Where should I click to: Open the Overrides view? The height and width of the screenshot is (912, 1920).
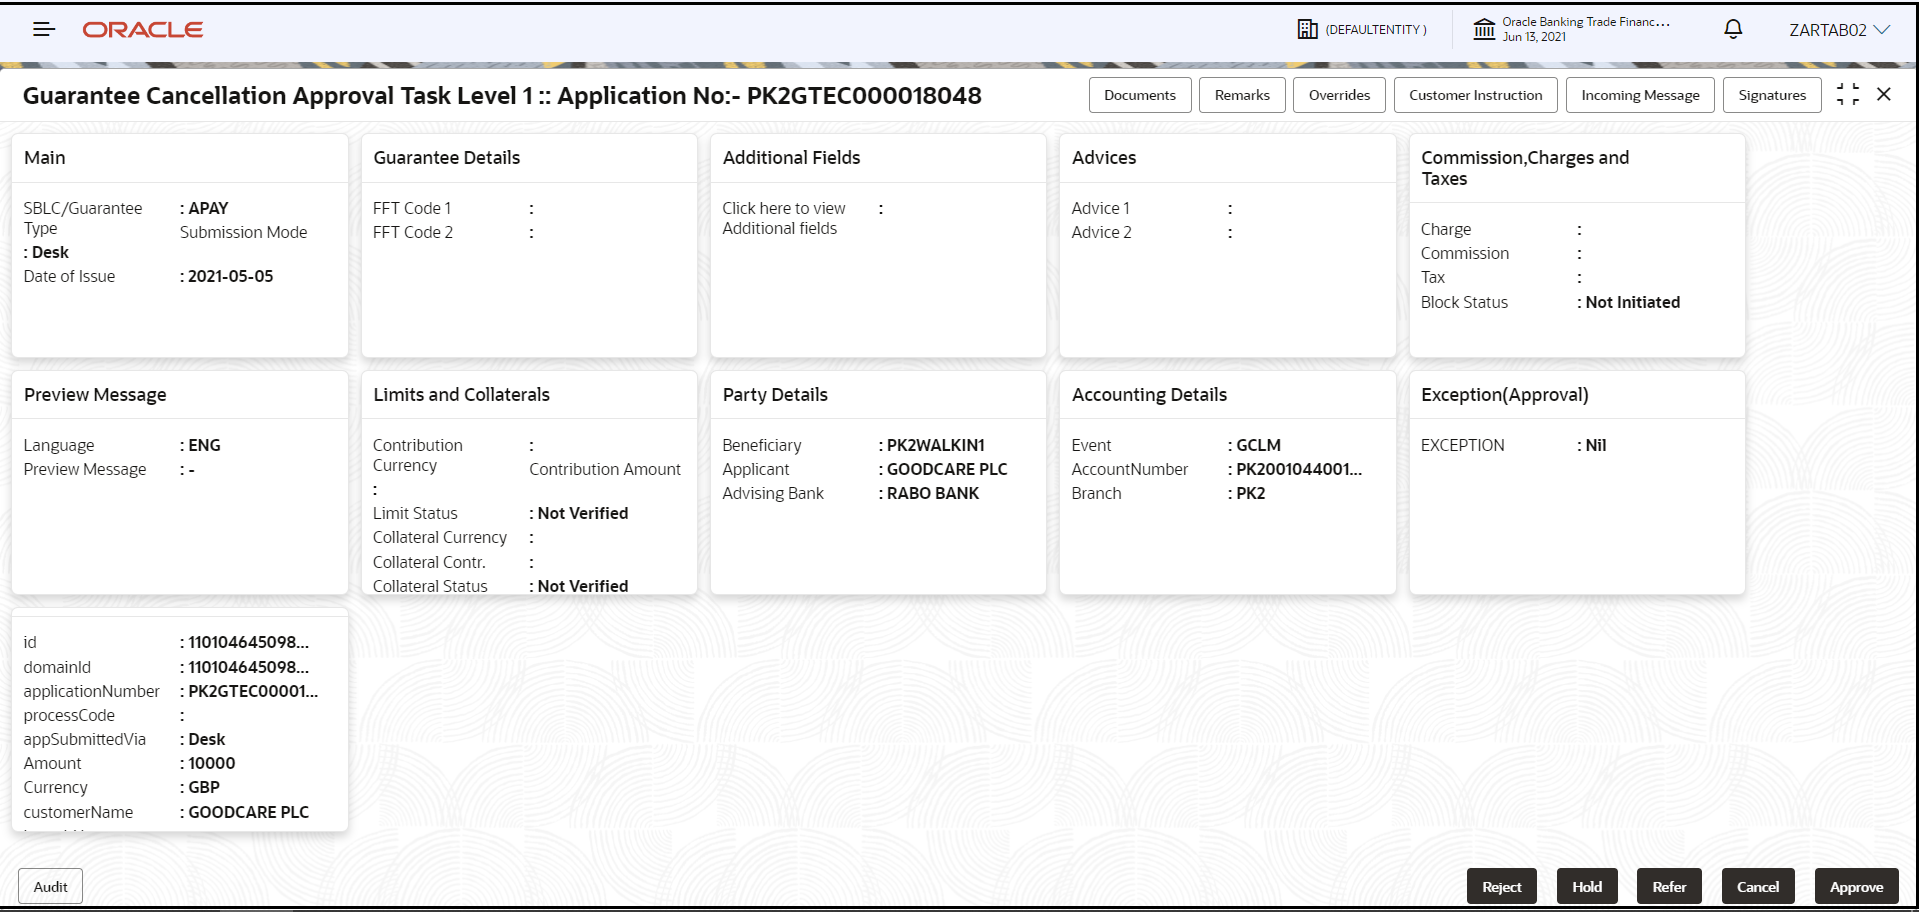pos(1338,94)
